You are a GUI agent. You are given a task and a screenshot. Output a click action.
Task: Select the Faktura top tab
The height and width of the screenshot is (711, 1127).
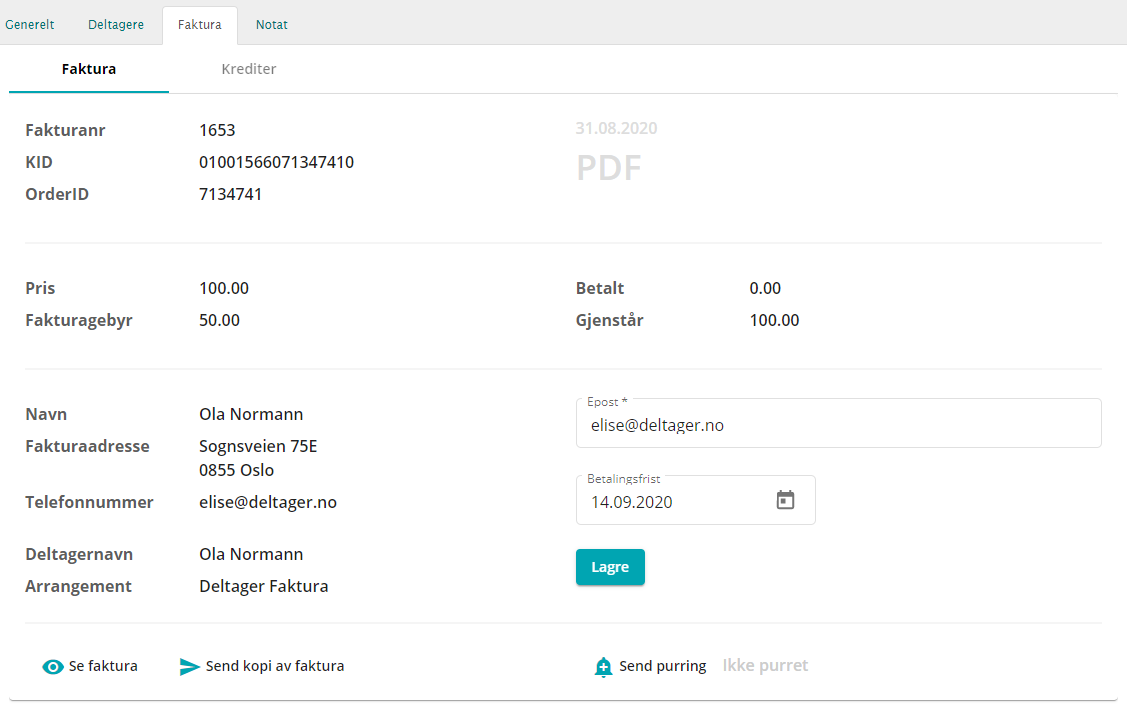click(x=200, y=24)
